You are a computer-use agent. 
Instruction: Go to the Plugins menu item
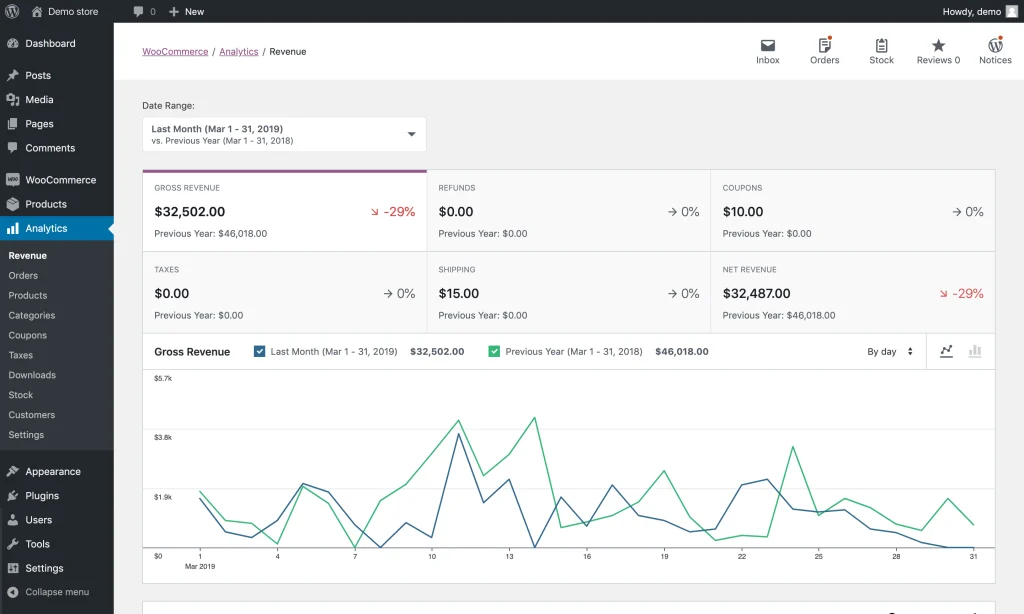coord(42,496)
